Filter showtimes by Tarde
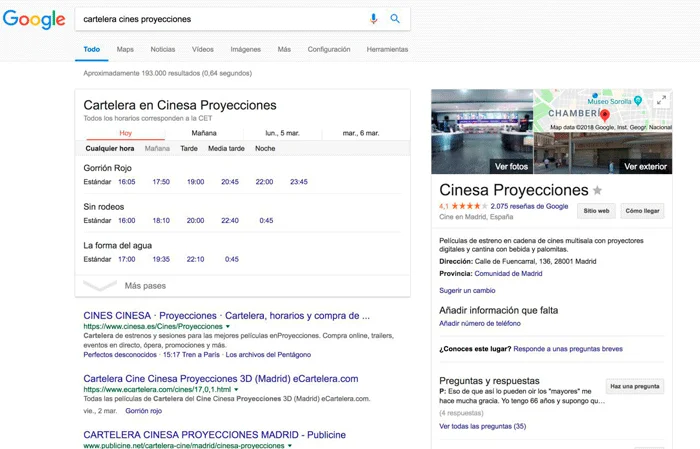Image resolution: width=700 pixels, height=449 pixels. point(189,148)
